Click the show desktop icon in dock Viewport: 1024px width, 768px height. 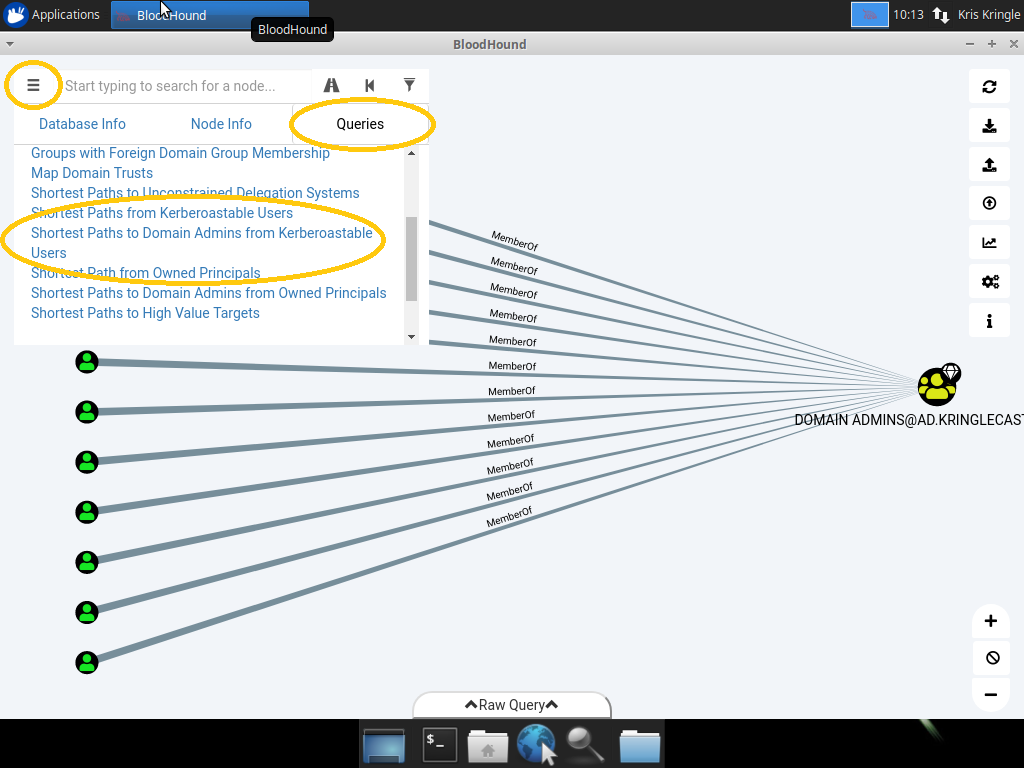[x=384, y=746]
